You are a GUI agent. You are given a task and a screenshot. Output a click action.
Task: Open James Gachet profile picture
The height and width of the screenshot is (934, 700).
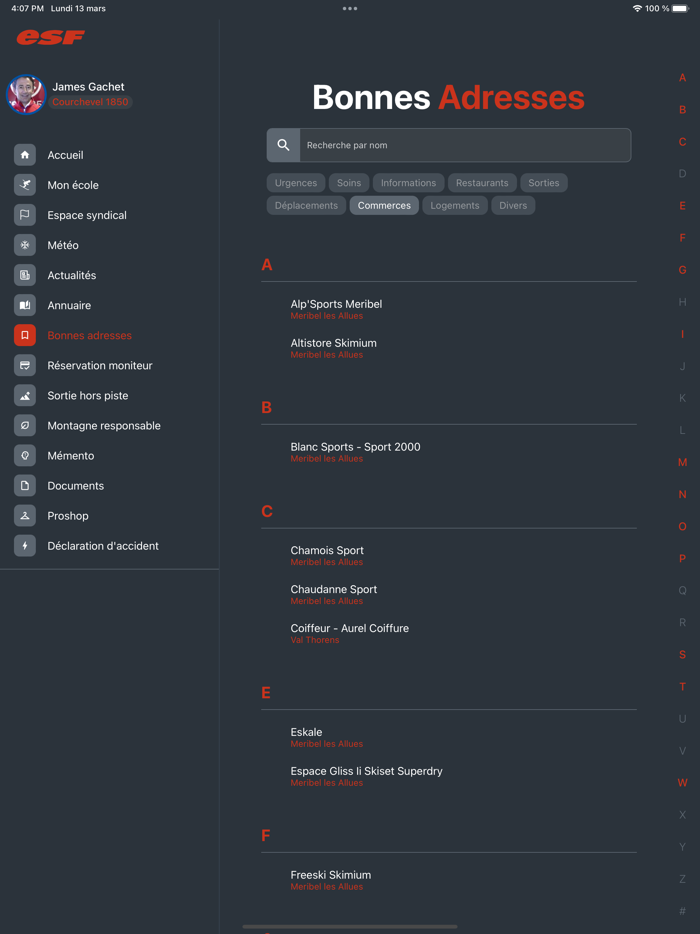[26, 94]
